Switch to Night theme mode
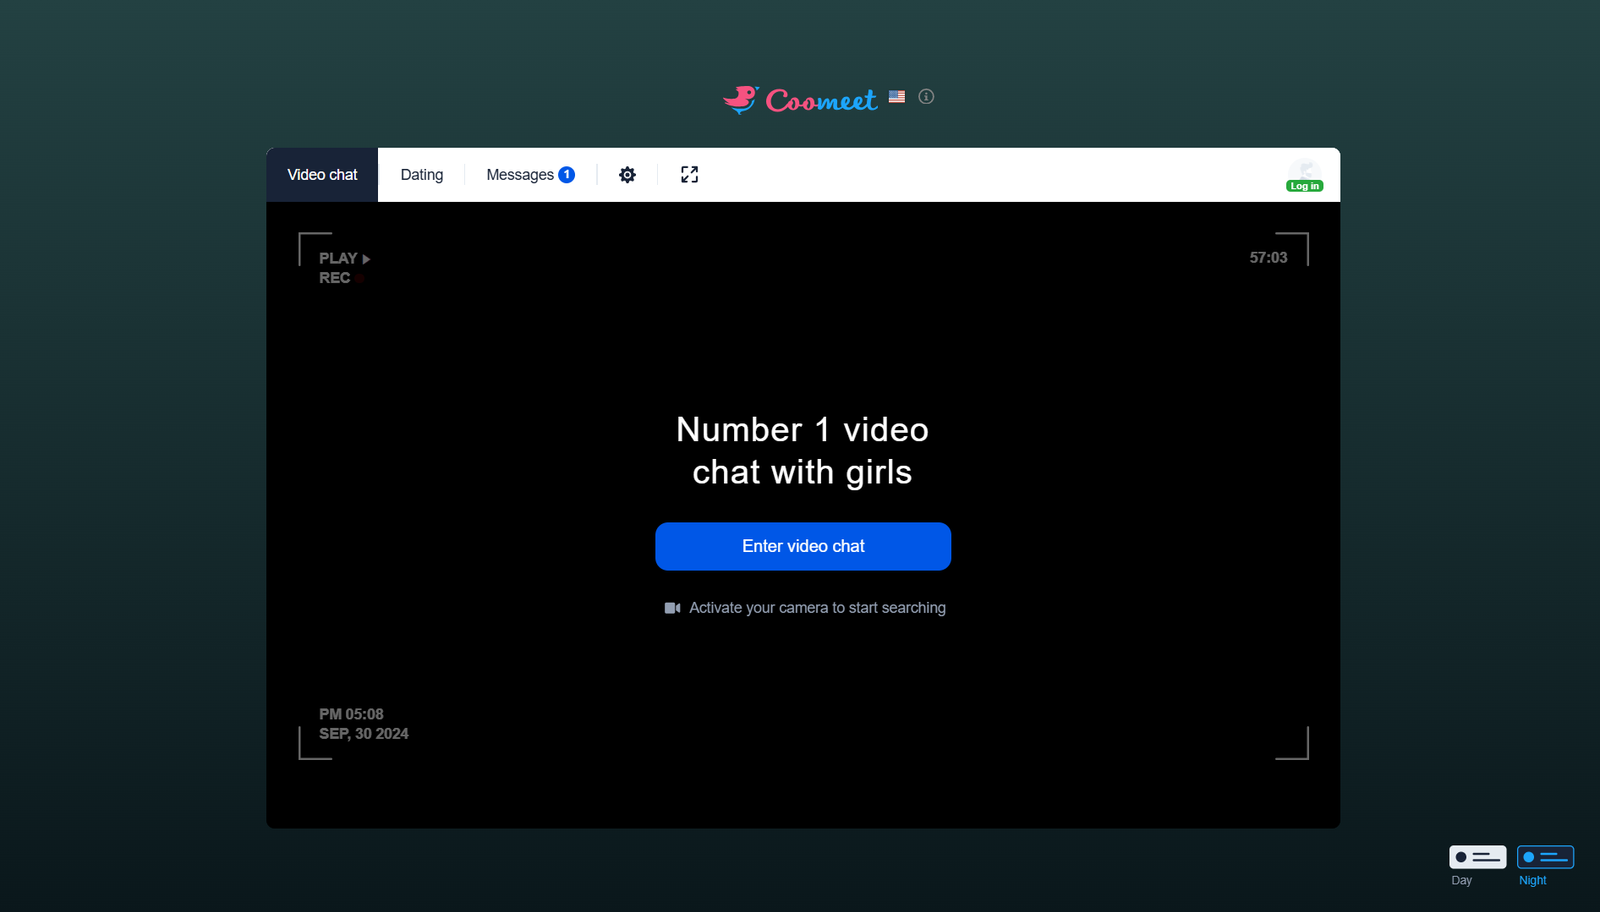 point(1545,857)
